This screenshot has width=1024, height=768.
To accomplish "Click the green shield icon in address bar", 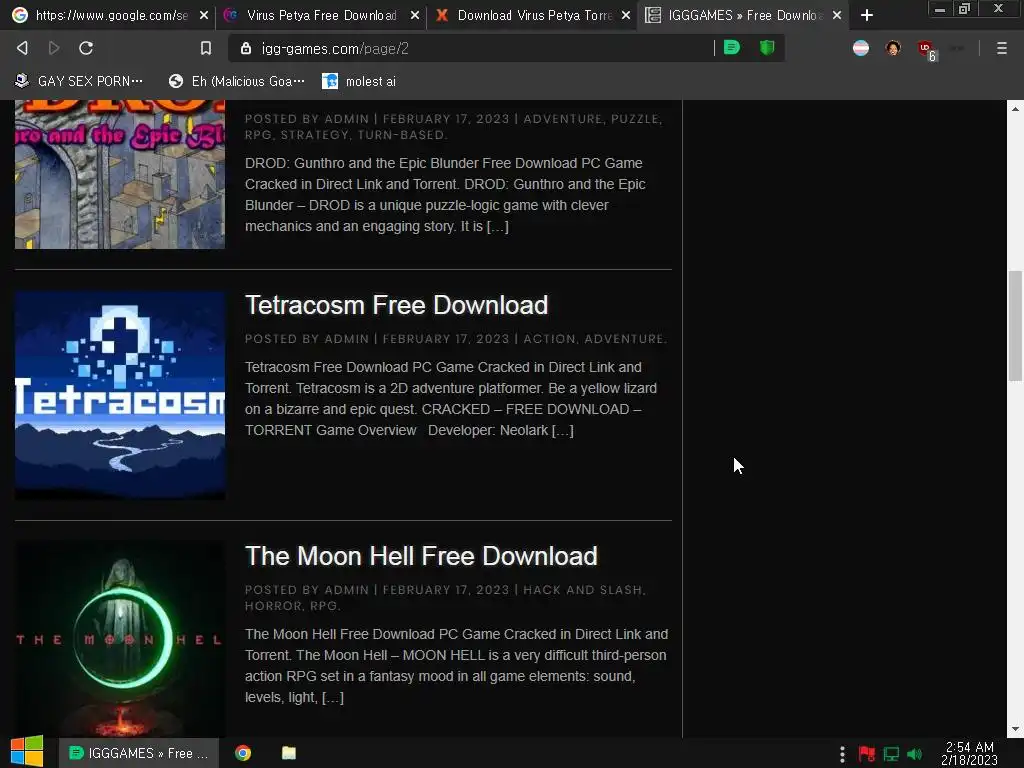I will point(767,48).
